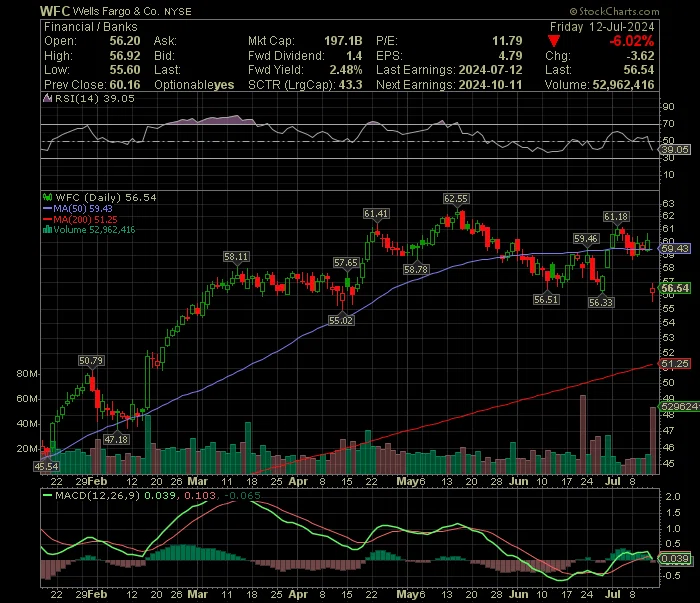Viewport: 700px width, 603px height.
Task: Click the 55.02 price low label
Action: [x=341, y=320]
